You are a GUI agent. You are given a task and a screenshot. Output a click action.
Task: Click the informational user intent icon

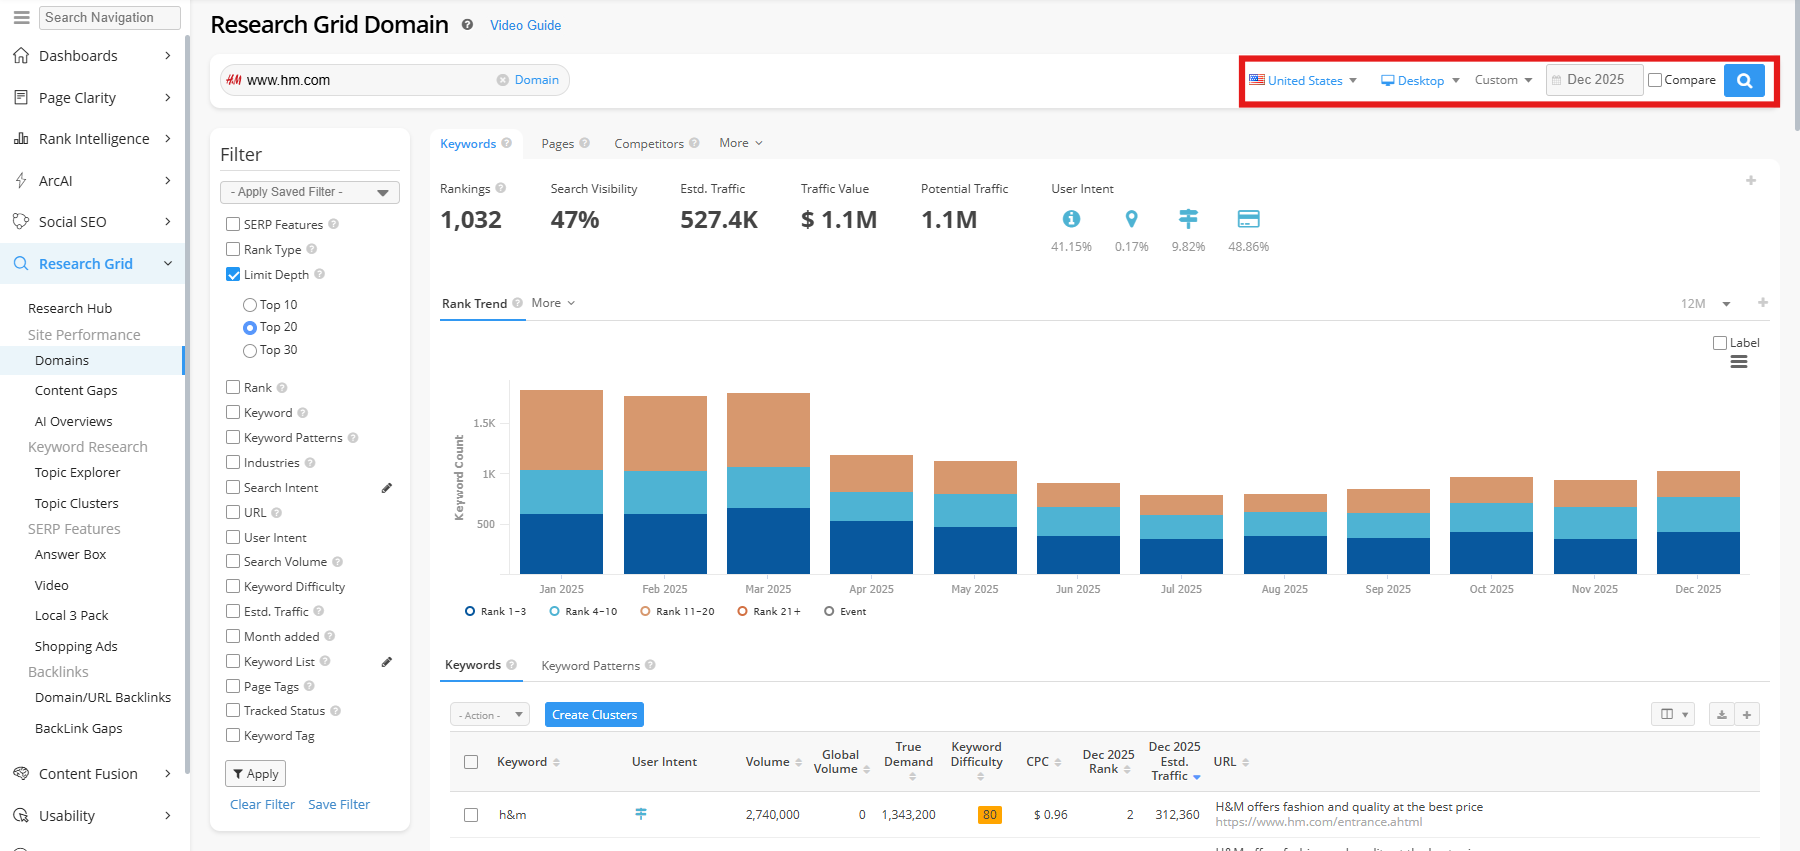click(1071, 219)
